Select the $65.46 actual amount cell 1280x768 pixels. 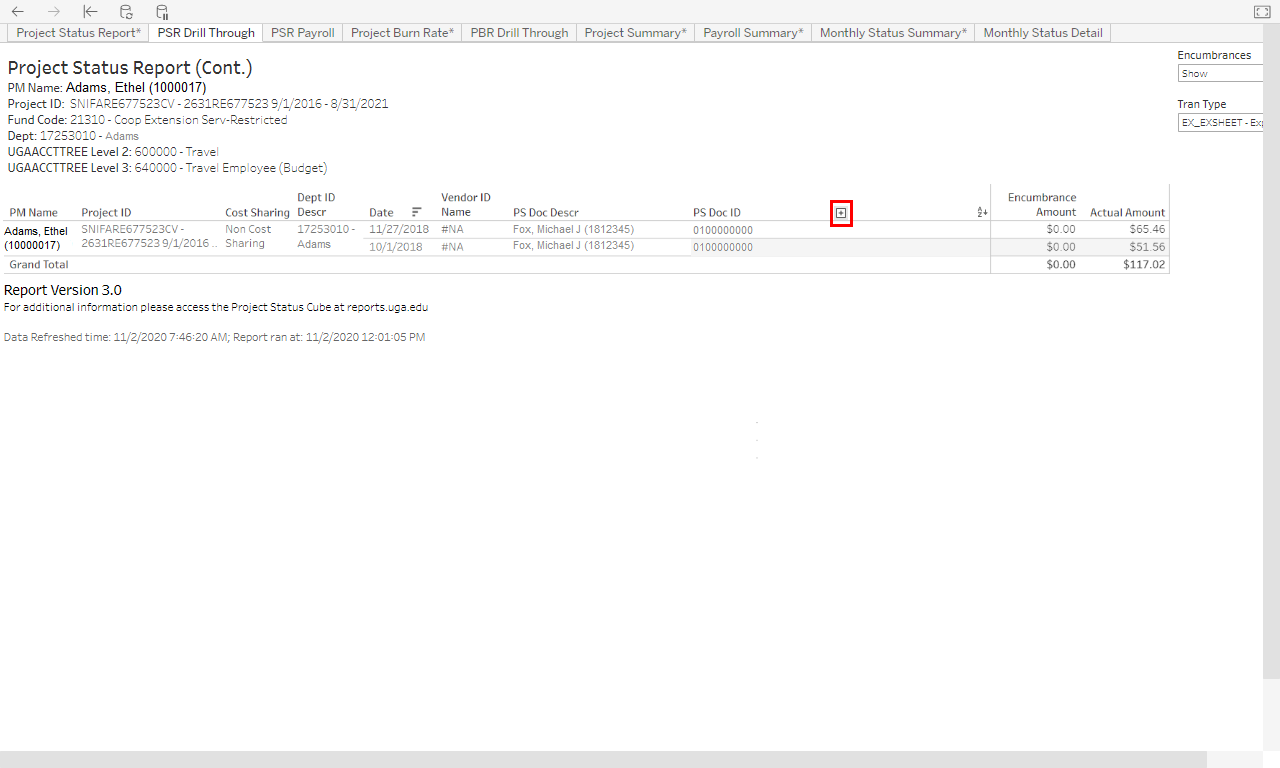1147,229
